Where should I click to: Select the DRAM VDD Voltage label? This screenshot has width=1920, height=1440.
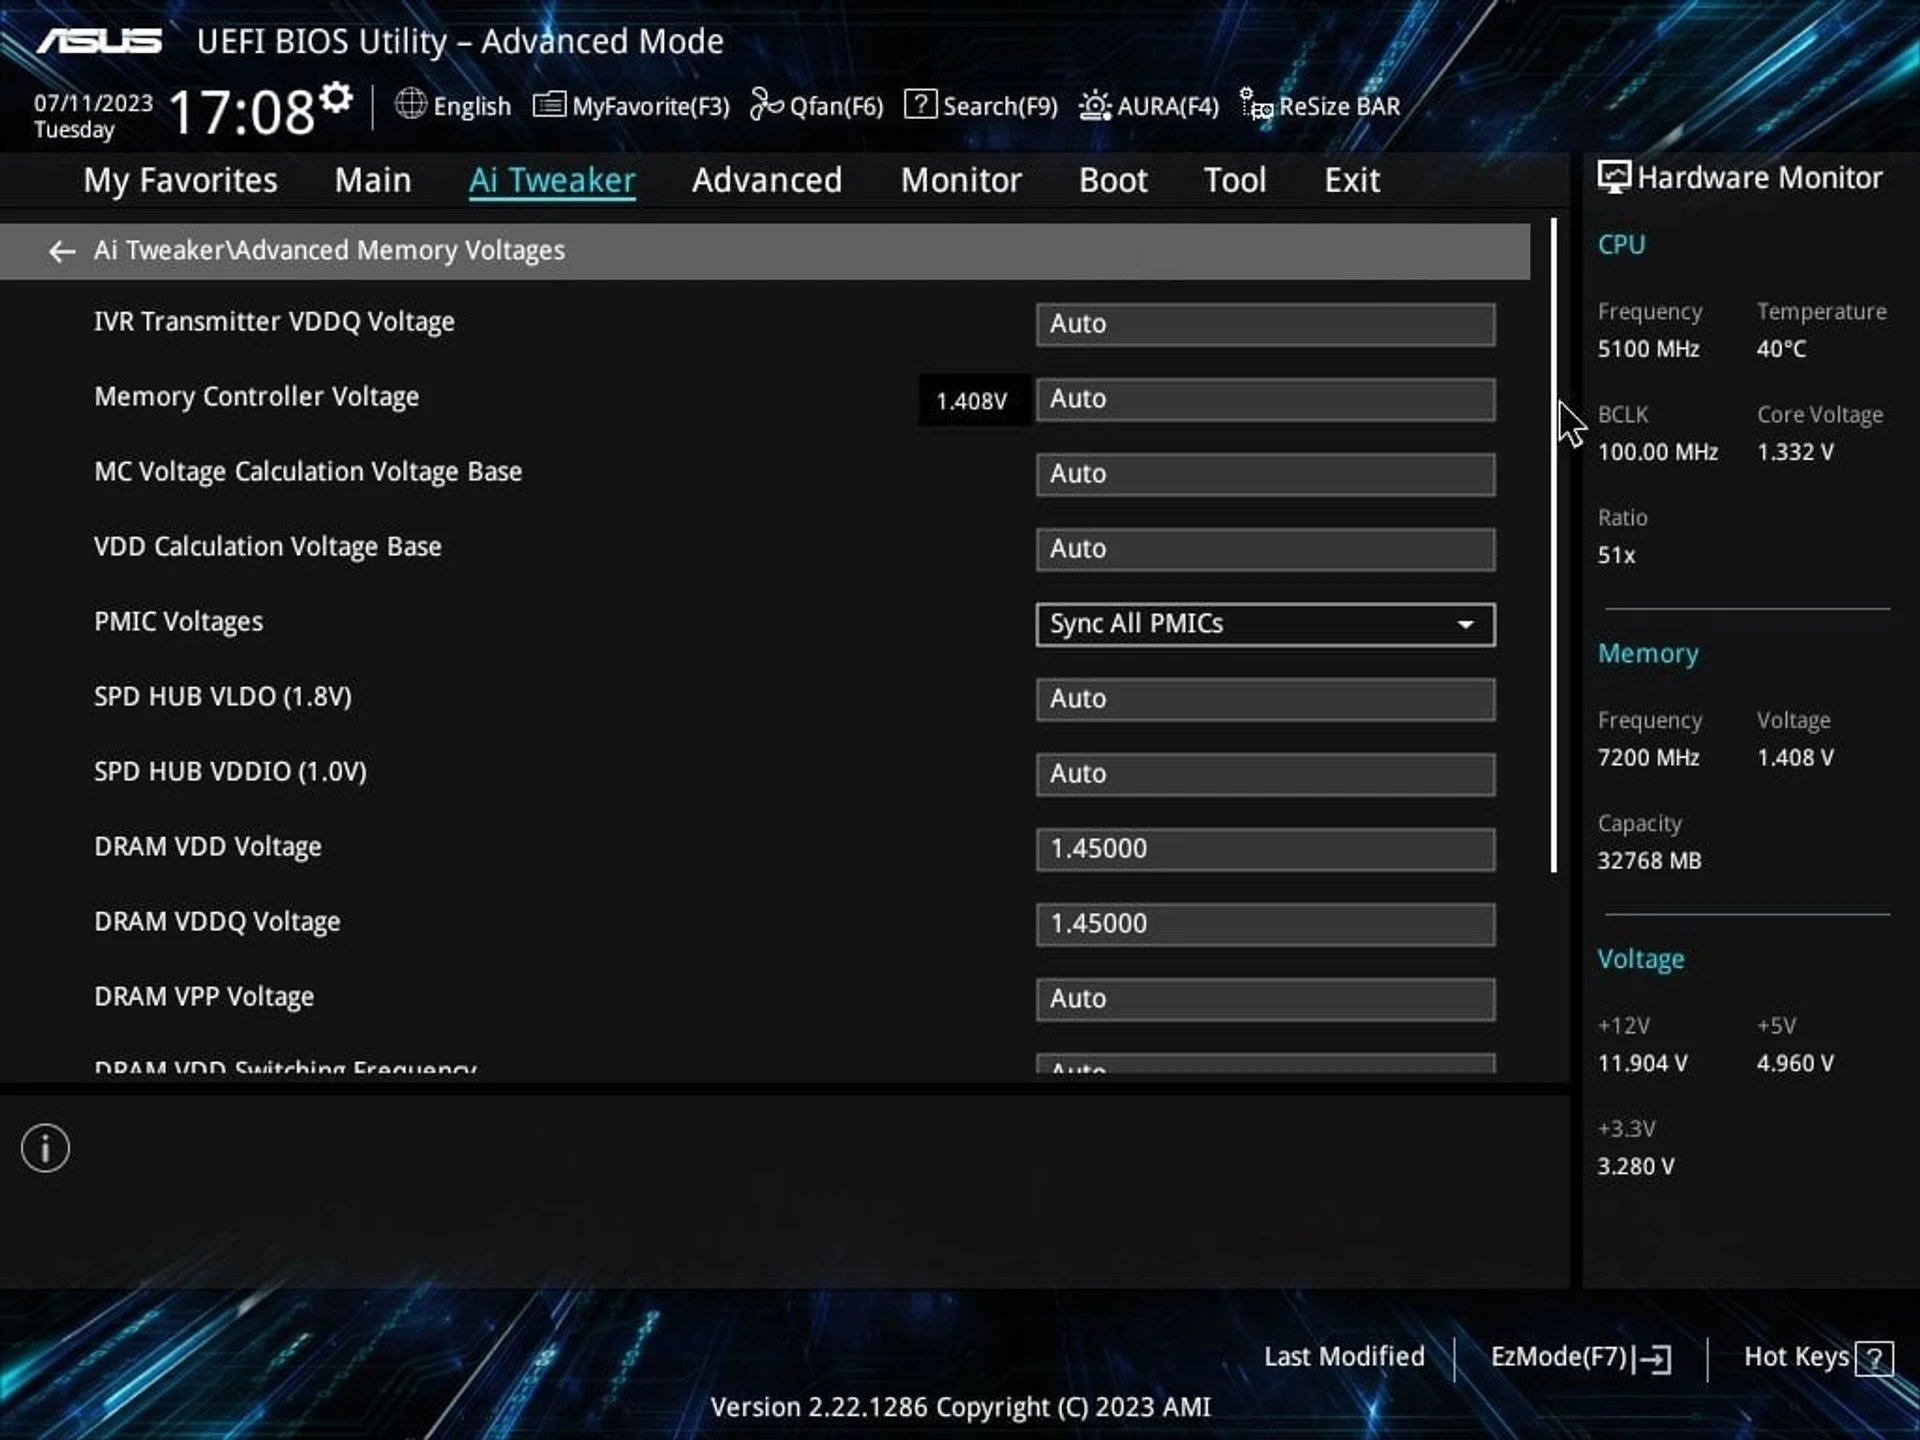(208, 847)
